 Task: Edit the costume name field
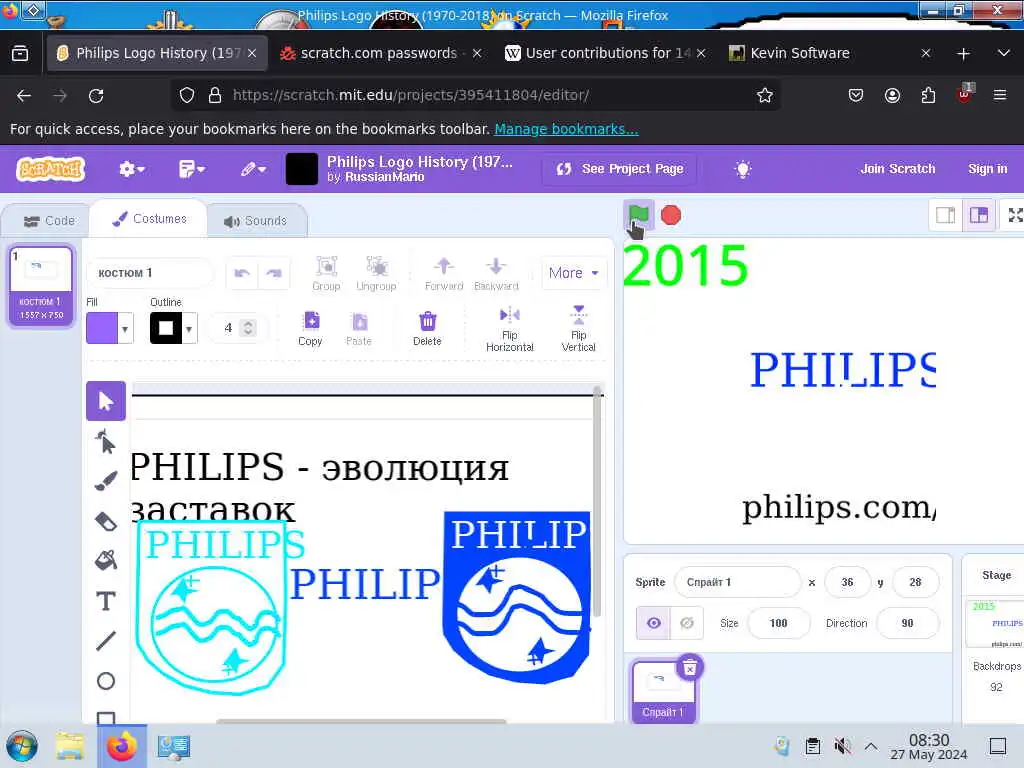click(x=149, y=273)
